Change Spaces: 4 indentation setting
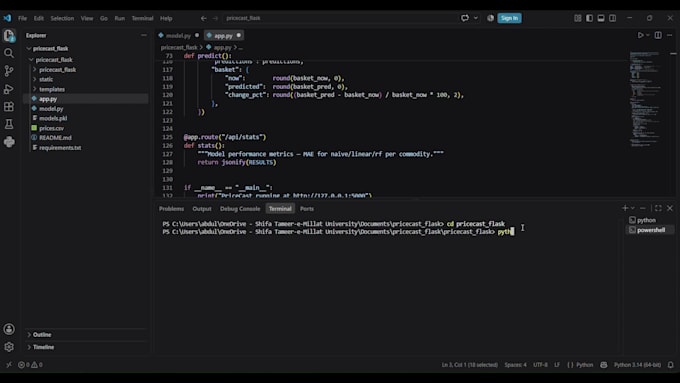The width and height of the screenshot is (680, 383). click(515, 365)
